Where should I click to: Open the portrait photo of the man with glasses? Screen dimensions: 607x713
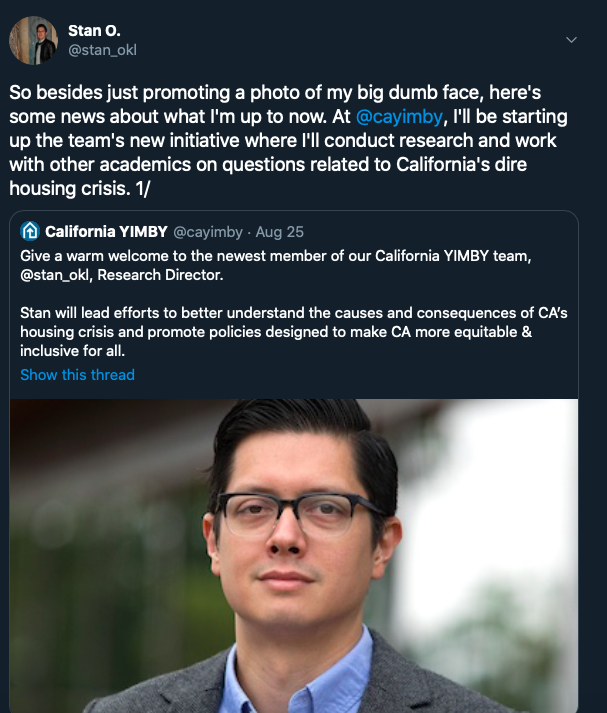[300, 560]
